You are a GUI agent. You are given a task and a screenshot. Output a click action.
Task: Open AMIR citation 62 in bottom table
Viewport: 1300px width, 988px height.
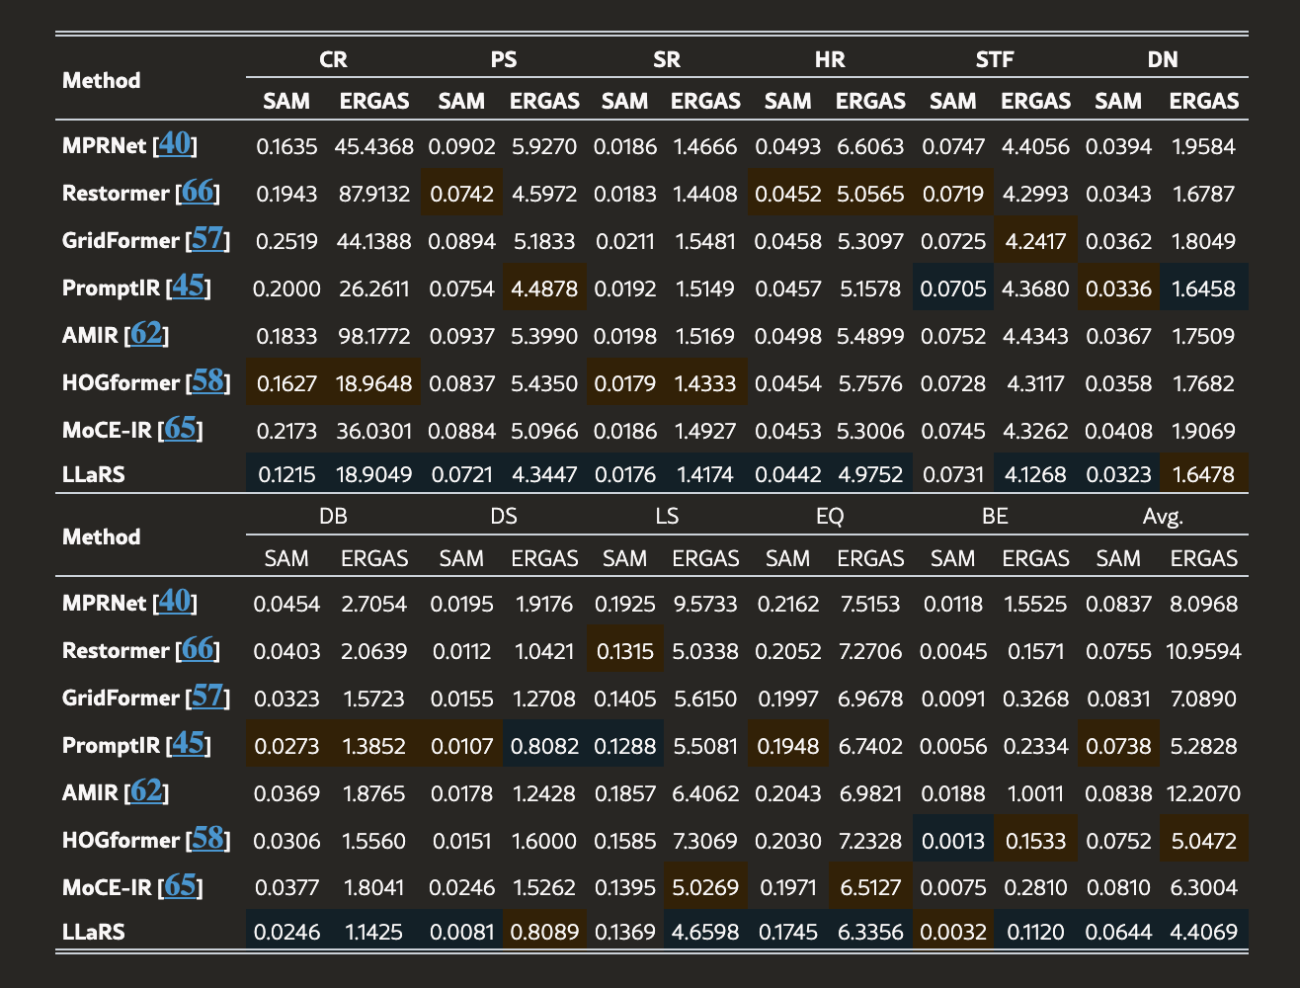[146, 791]
